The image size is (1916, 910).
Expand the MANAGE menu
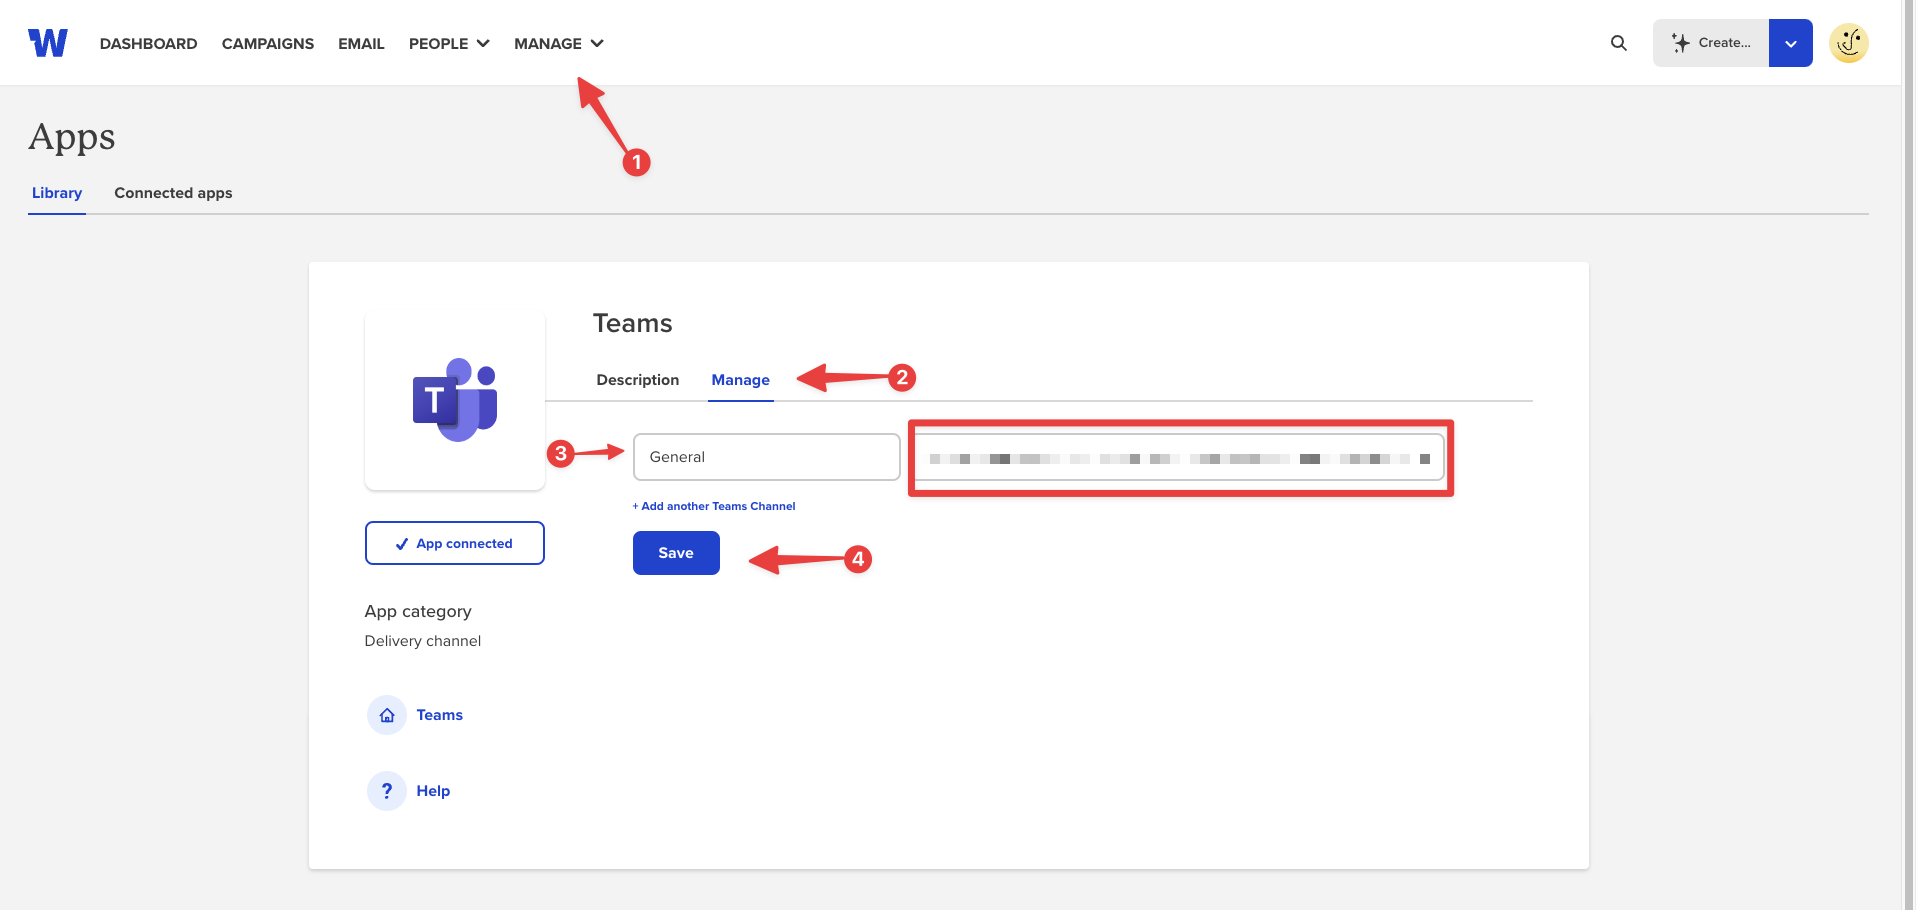pos(559,43)
